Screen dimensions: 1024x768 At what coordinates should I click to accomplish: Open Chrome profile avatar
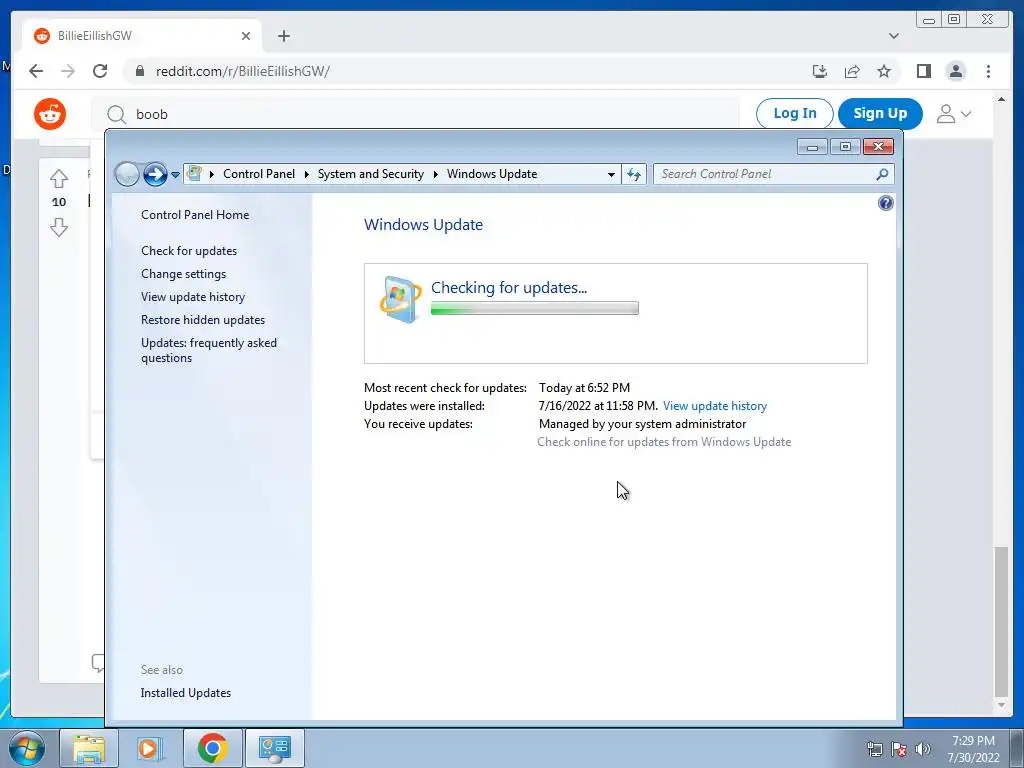click(955, 71)
